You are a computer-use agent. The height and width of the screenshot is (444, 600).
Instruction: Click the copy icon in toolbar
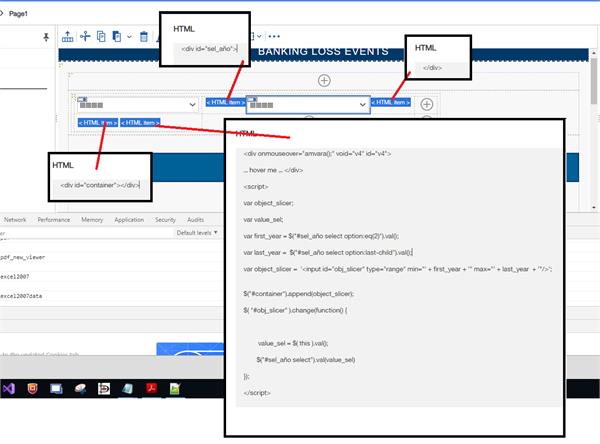click(101, 36)
